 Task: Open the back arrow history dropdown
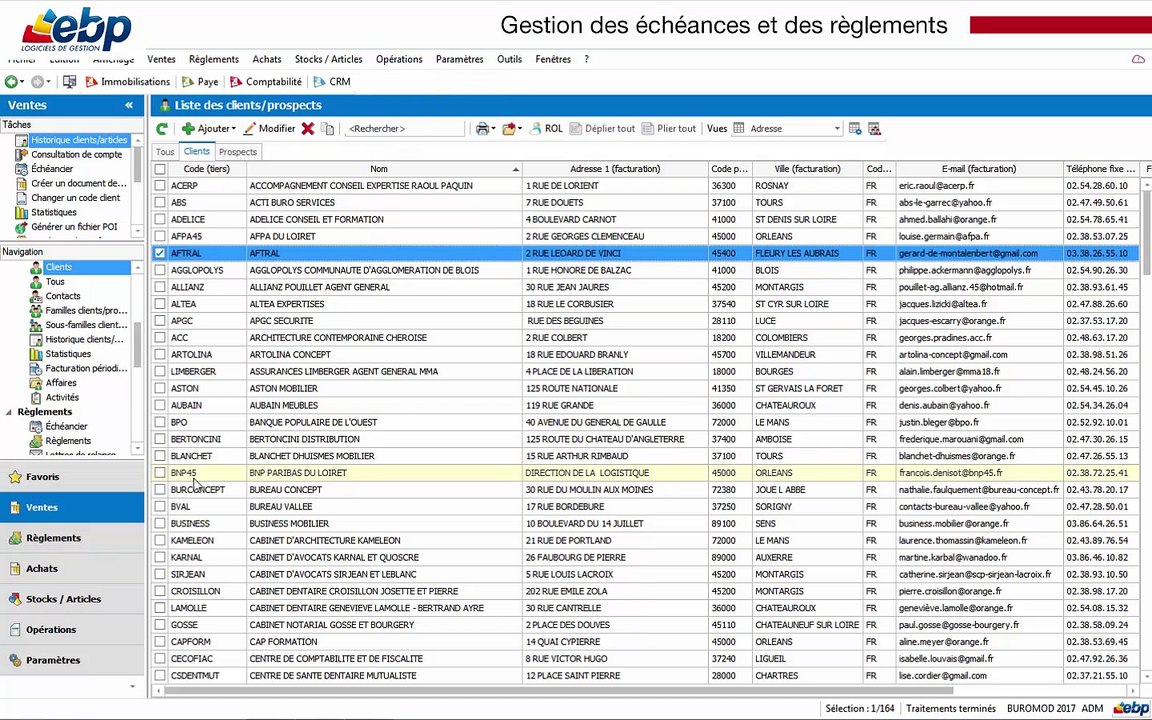click(x=22, y=82)
